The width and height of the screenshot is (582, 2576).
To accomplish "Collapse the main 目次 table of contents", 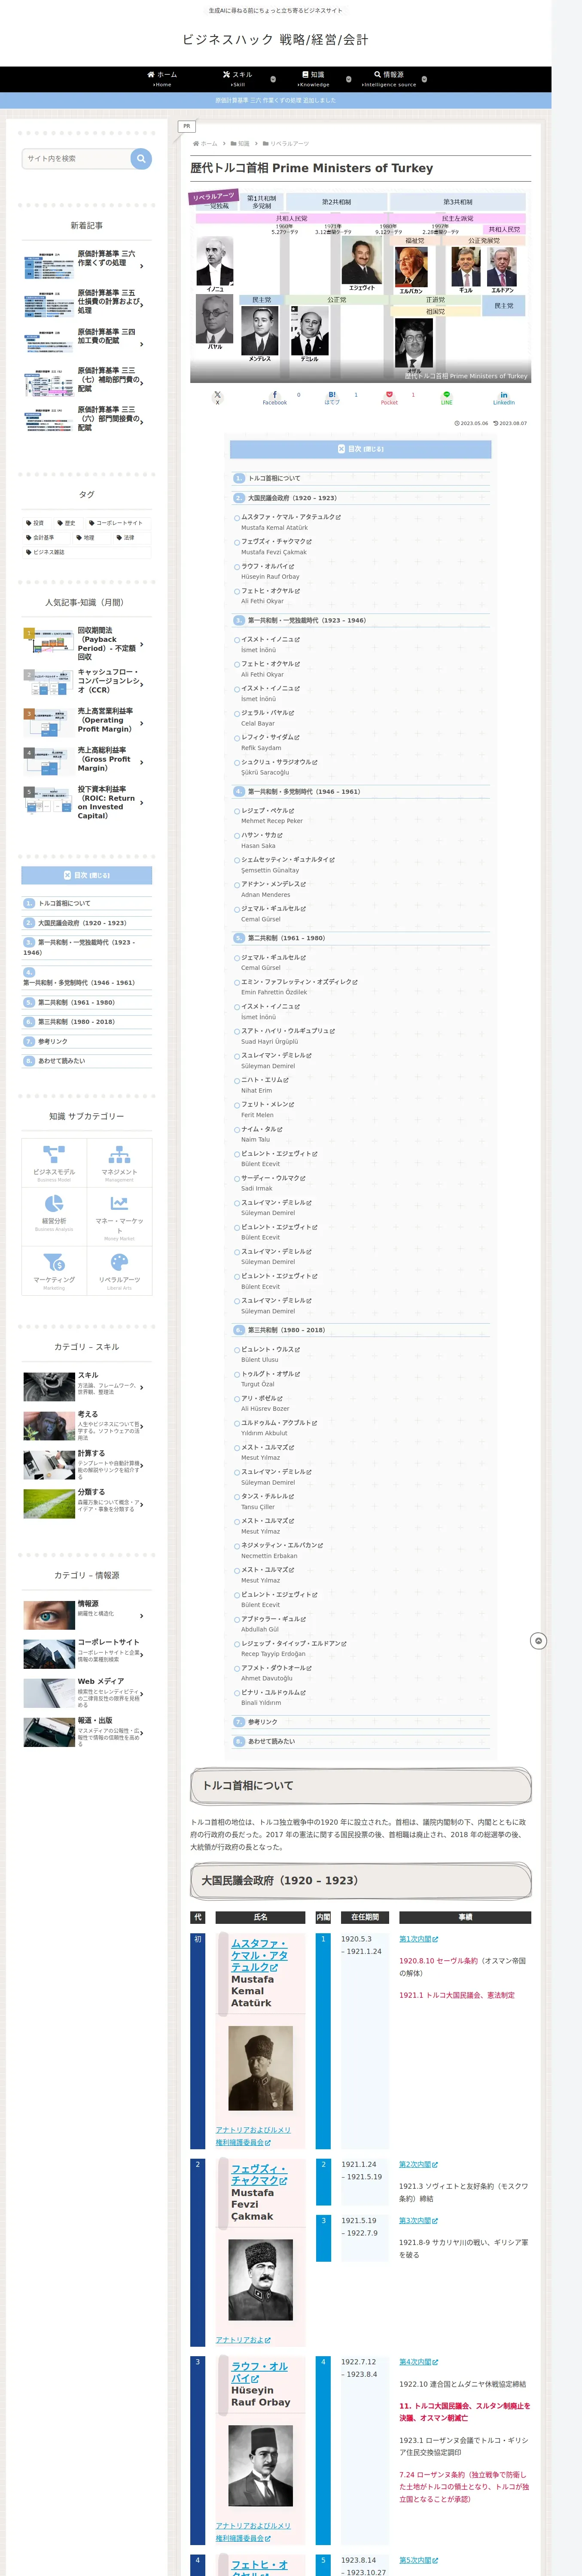I will pos(360,449).
